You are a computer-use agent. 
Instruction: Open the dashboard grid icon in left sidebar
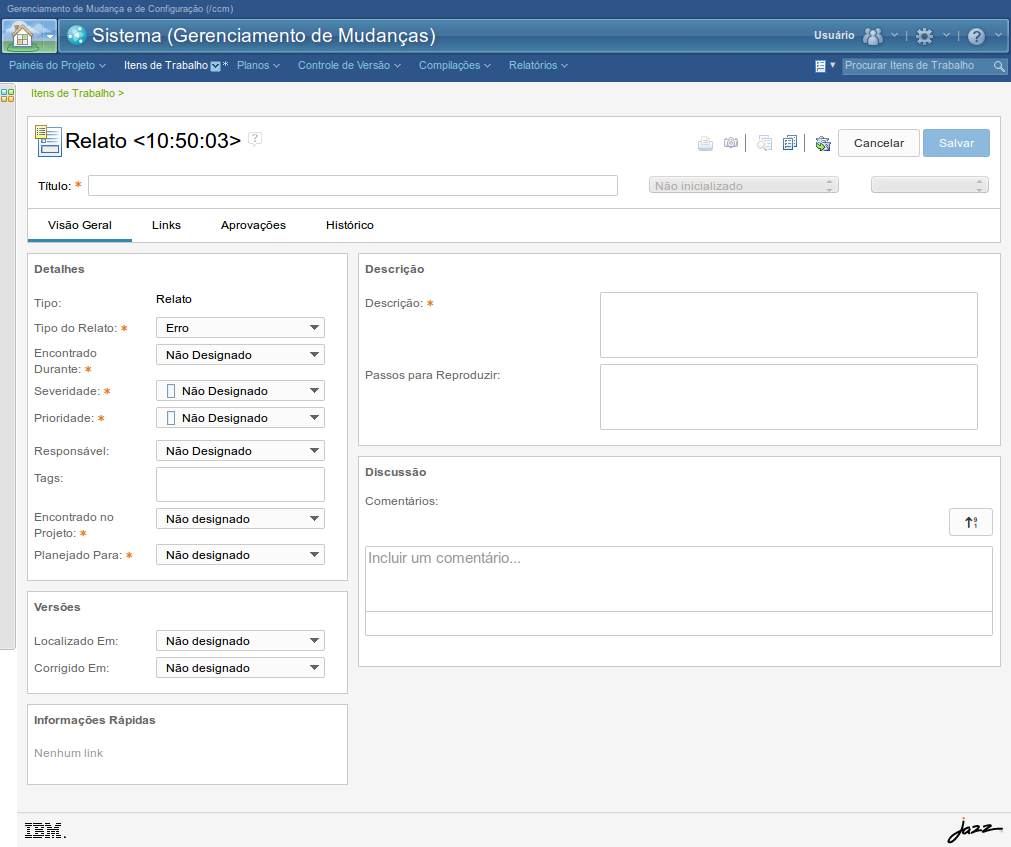coord(8,95)
